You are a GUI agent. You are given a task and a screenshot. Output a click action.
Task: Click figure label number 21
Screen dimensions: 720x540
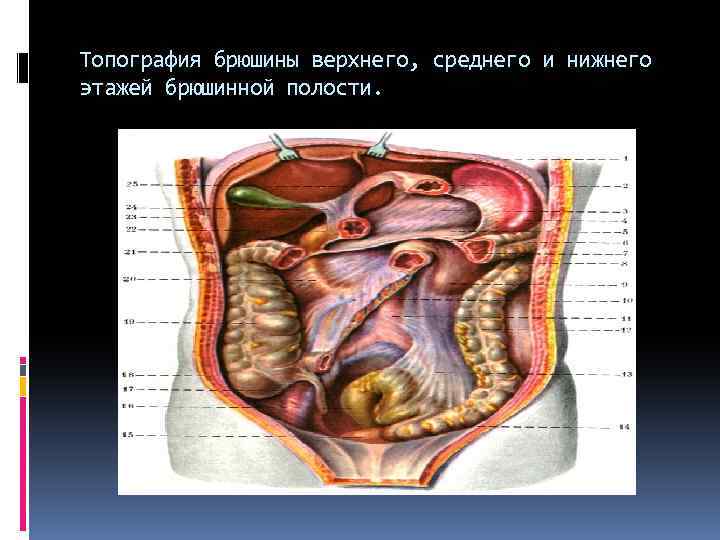(x=130, y=252)
